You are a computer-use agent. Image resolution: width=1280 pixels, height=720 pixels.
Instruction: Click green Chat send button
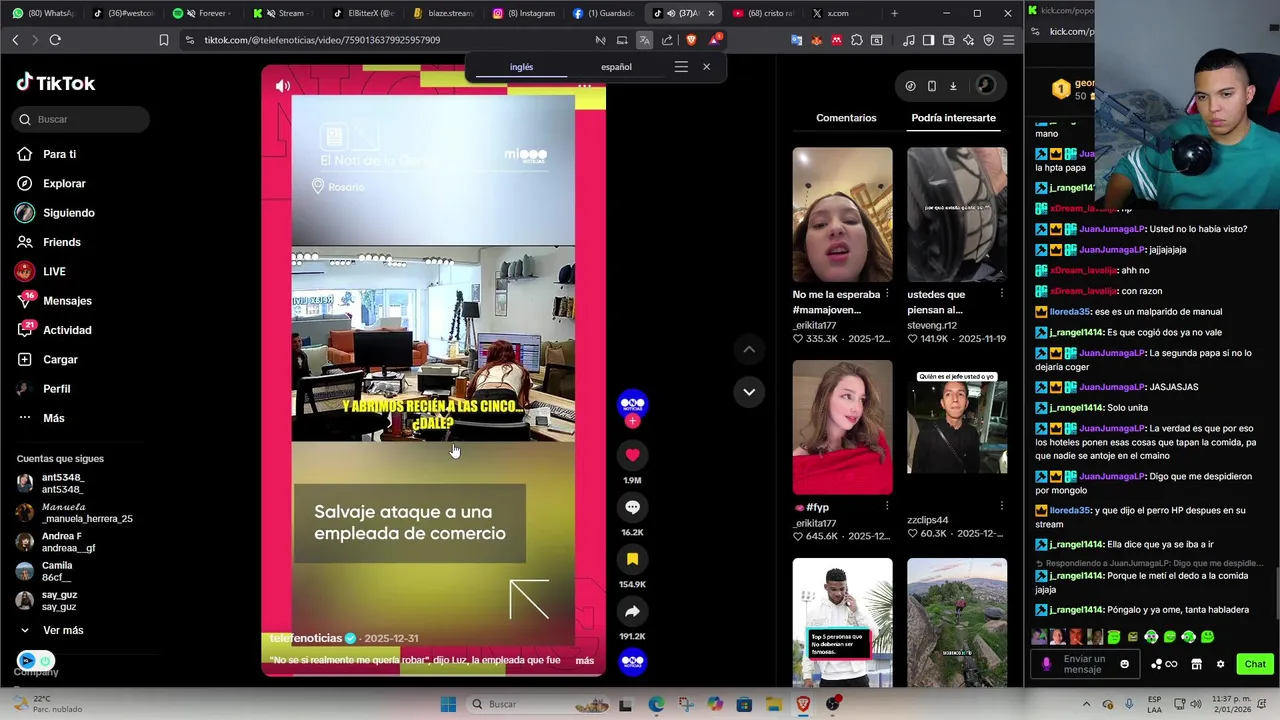[1255, 664]
